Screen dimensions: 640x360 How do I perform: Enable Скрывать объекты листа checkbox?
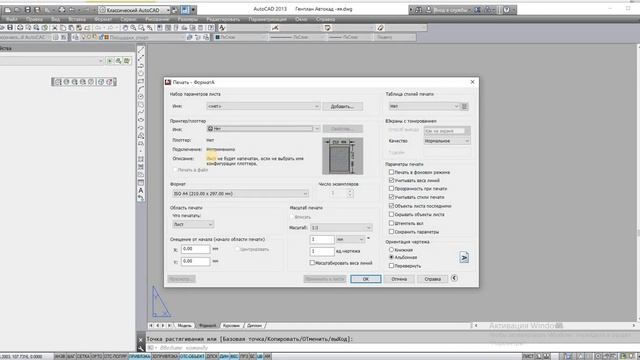[391, 214]
